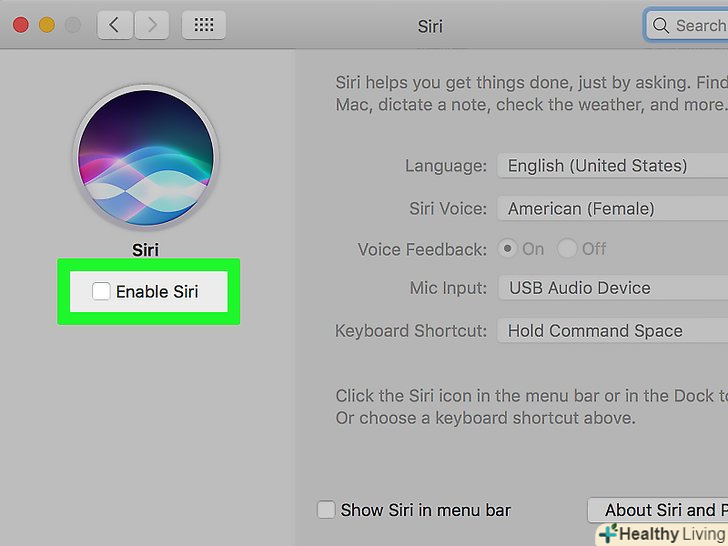728x546 pixels.
Task: Click the Siri label under icon
Action: pos(146,250)
